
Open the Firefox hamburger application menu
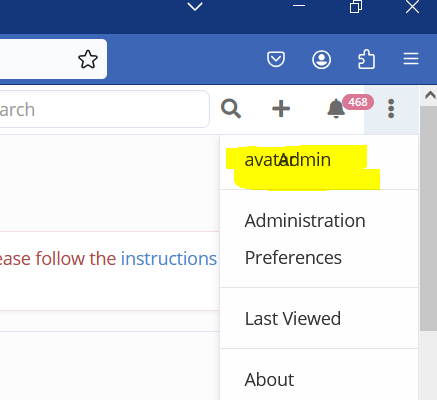(x=411, y=59)
